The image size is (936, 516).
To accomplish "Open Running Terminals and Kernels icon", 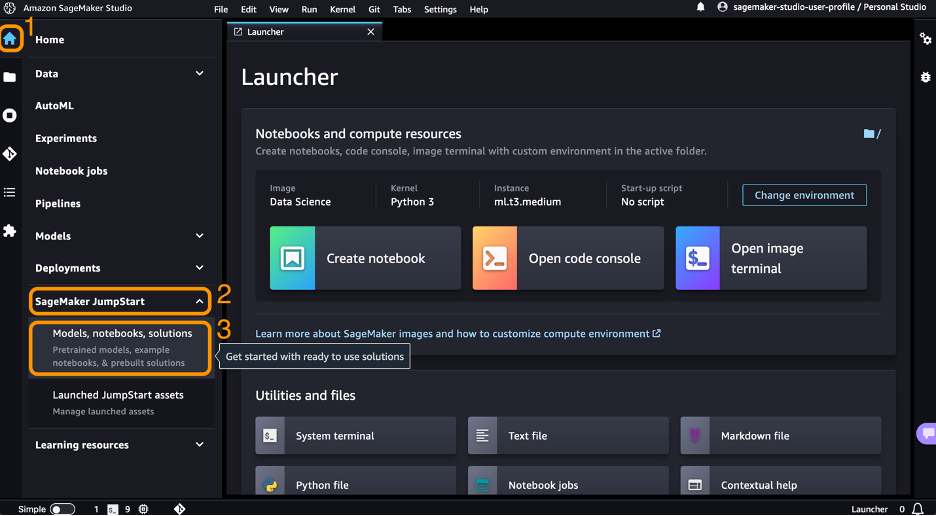I will coord(10,115).
